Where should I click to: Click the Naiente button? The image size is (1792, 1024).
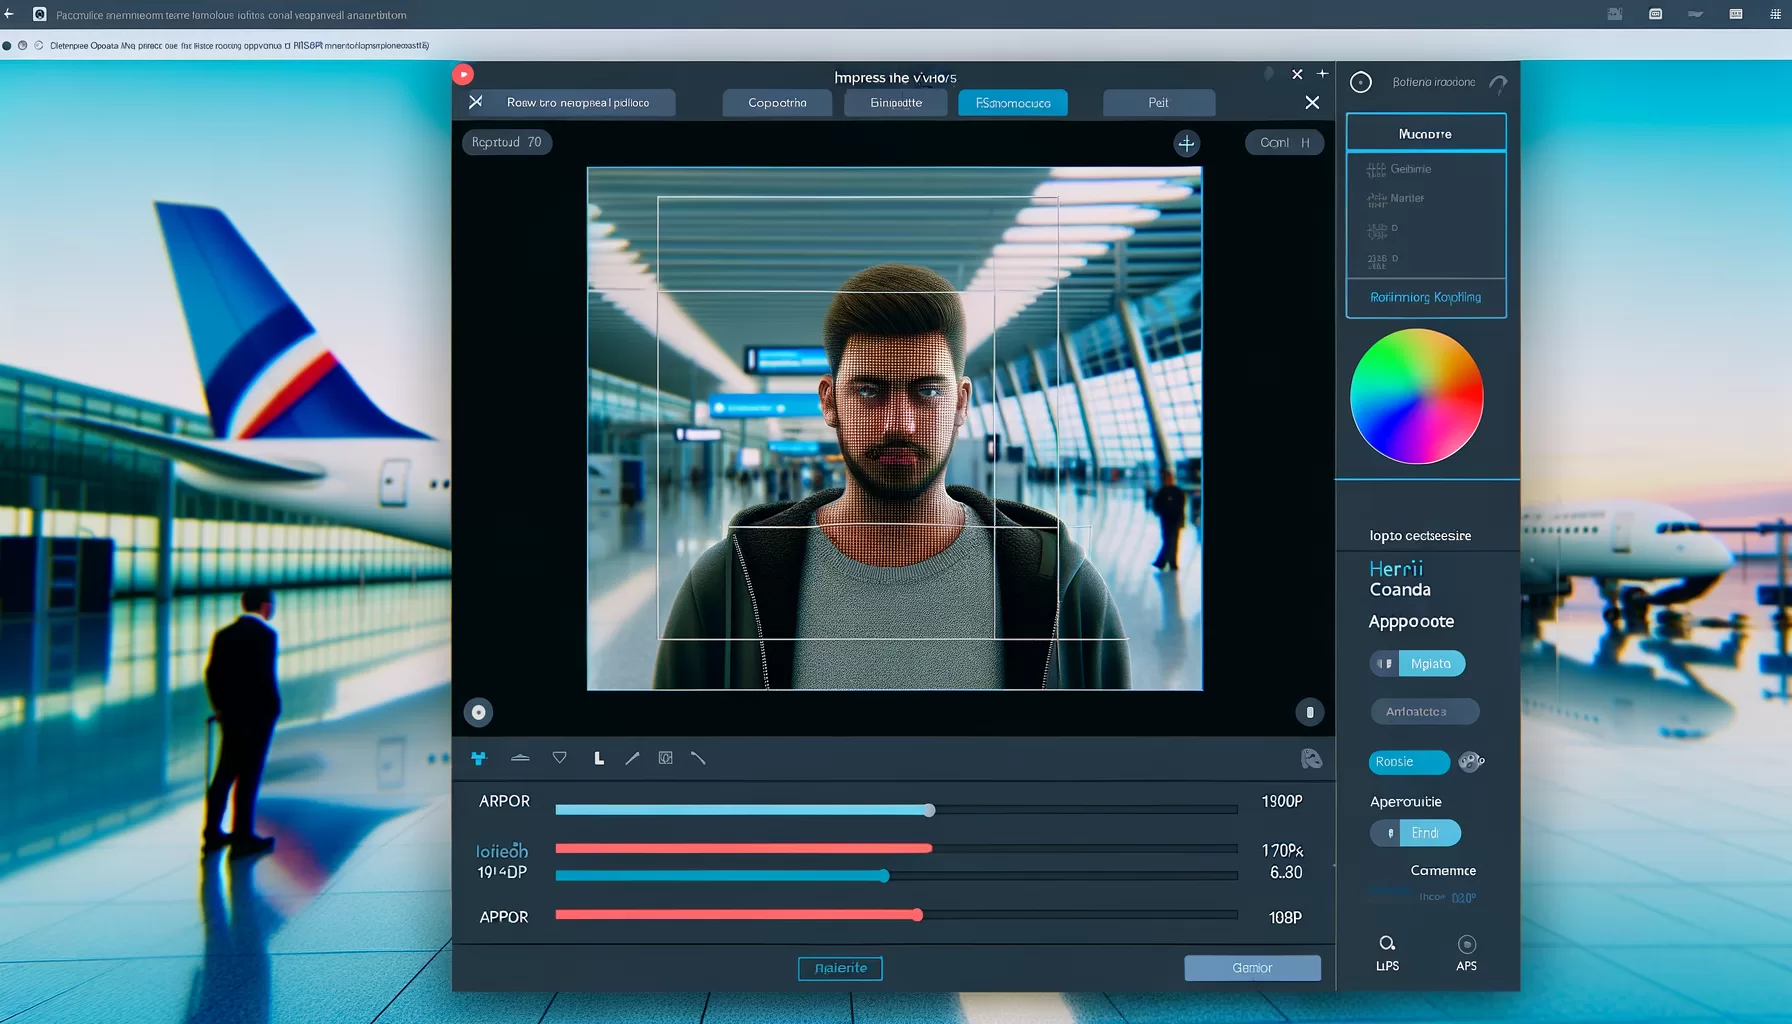(840, 968)
